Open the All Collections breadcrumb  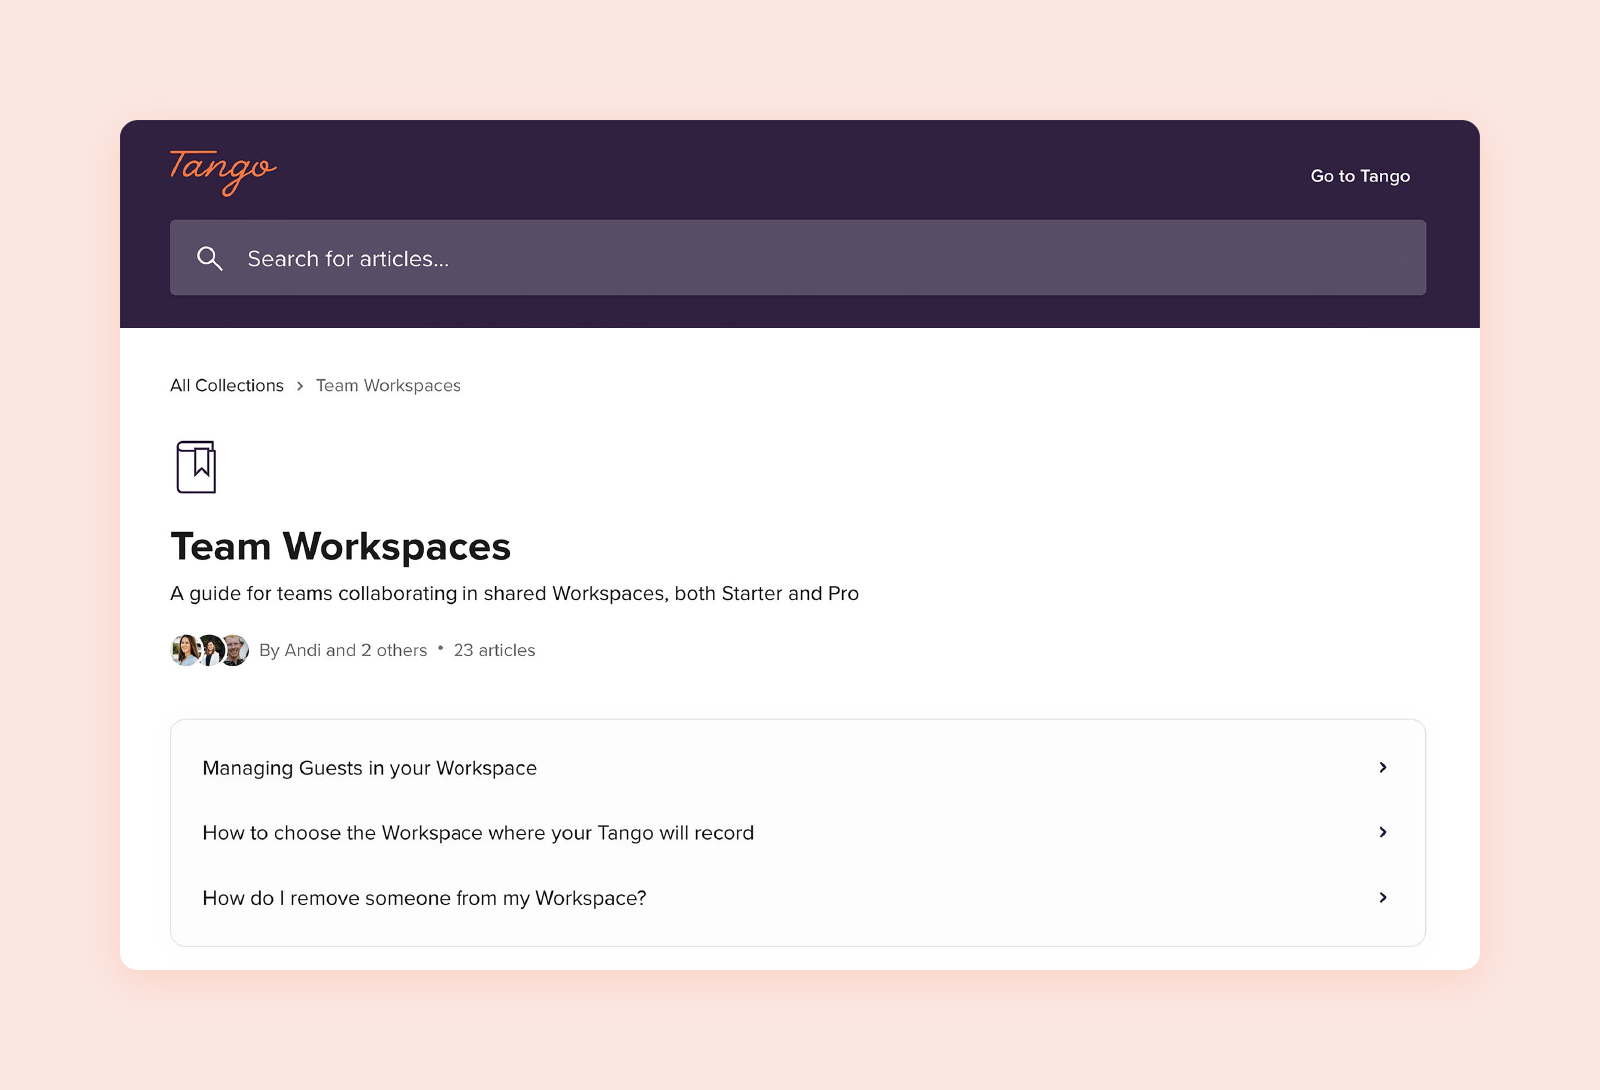pyautogui.click(x=227, y=385)
